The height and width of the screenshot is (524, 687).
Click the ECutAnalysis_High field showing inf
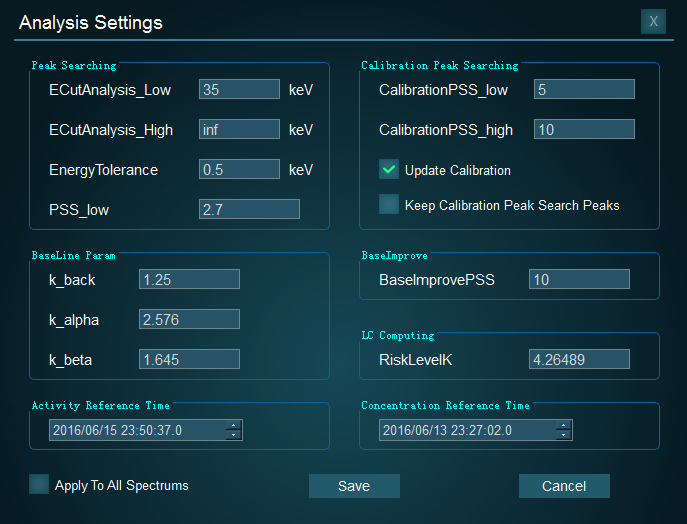pos(239,129)
